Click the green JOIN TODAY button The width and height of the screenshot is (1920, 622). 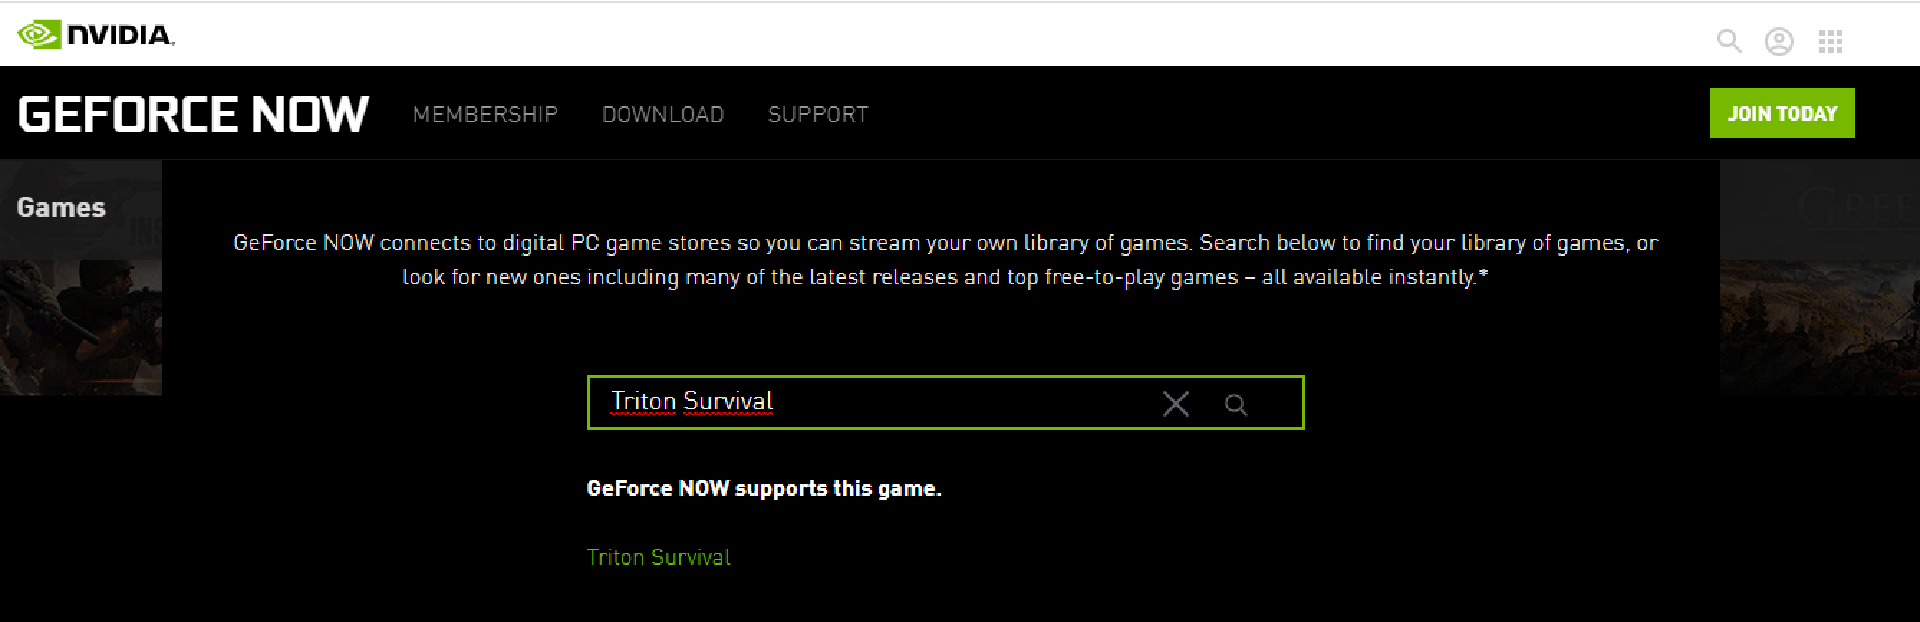point(1782,113)
